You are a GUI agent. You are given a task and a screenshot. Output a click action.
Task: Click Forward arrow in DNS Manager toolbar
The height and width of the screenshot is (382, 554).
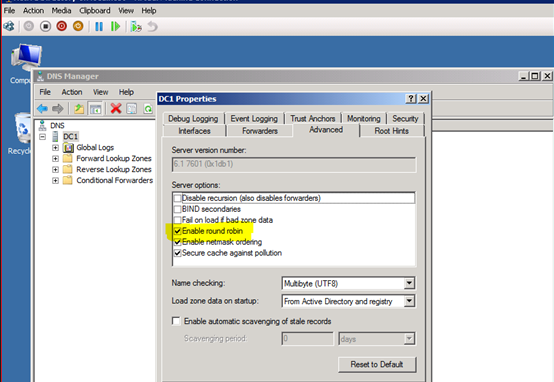58,108
